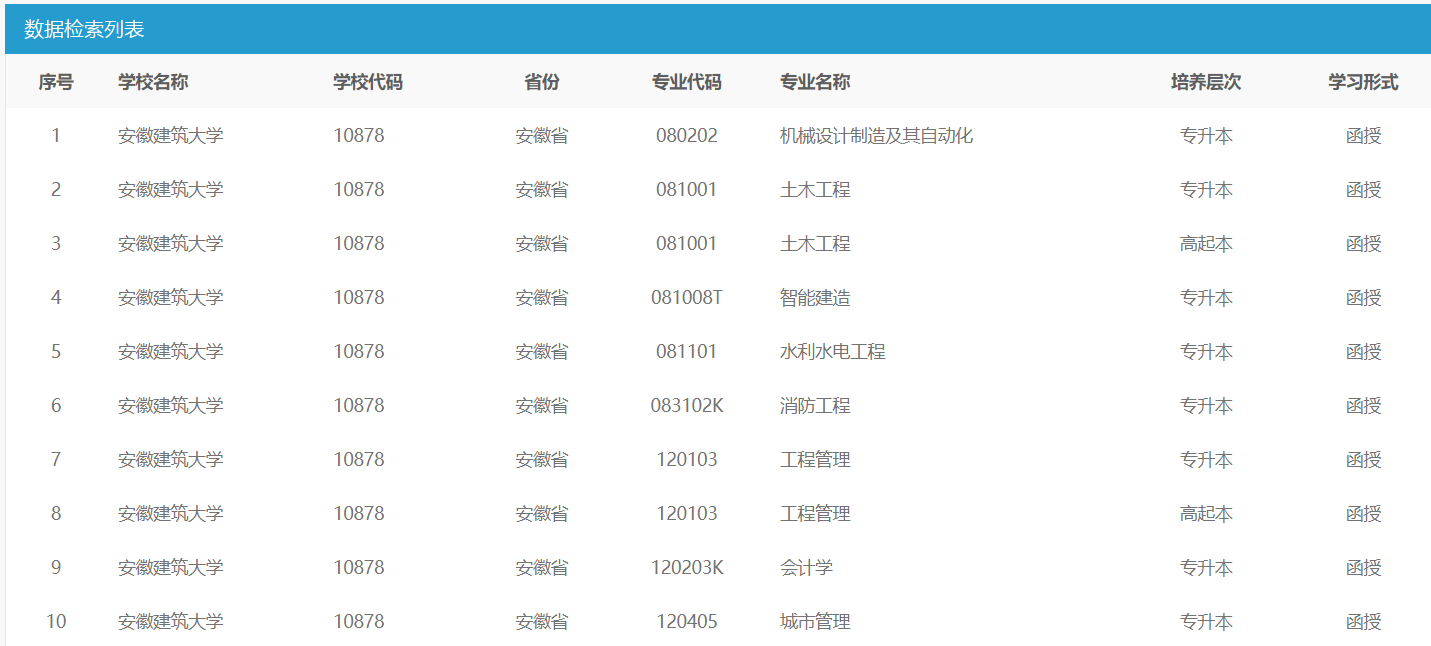This screenshot has height=646, width=1431.
Task: Select major code 081008T
Action: [687, 297]
